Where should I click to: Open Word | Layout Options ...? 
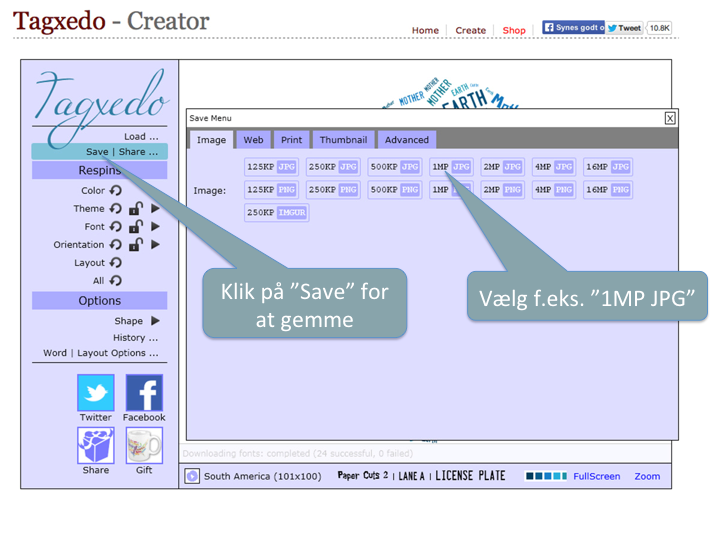101,353
